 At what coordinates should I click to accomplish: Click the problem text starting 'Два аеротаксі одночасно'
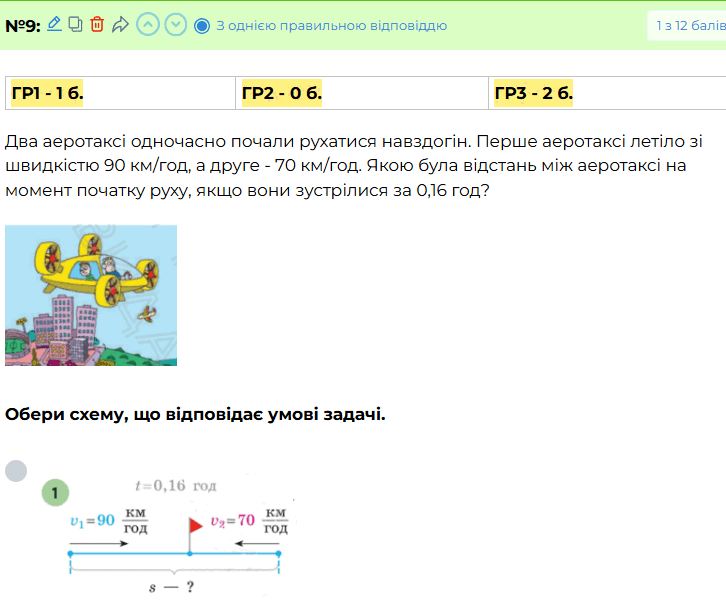(x=354, y=166)
